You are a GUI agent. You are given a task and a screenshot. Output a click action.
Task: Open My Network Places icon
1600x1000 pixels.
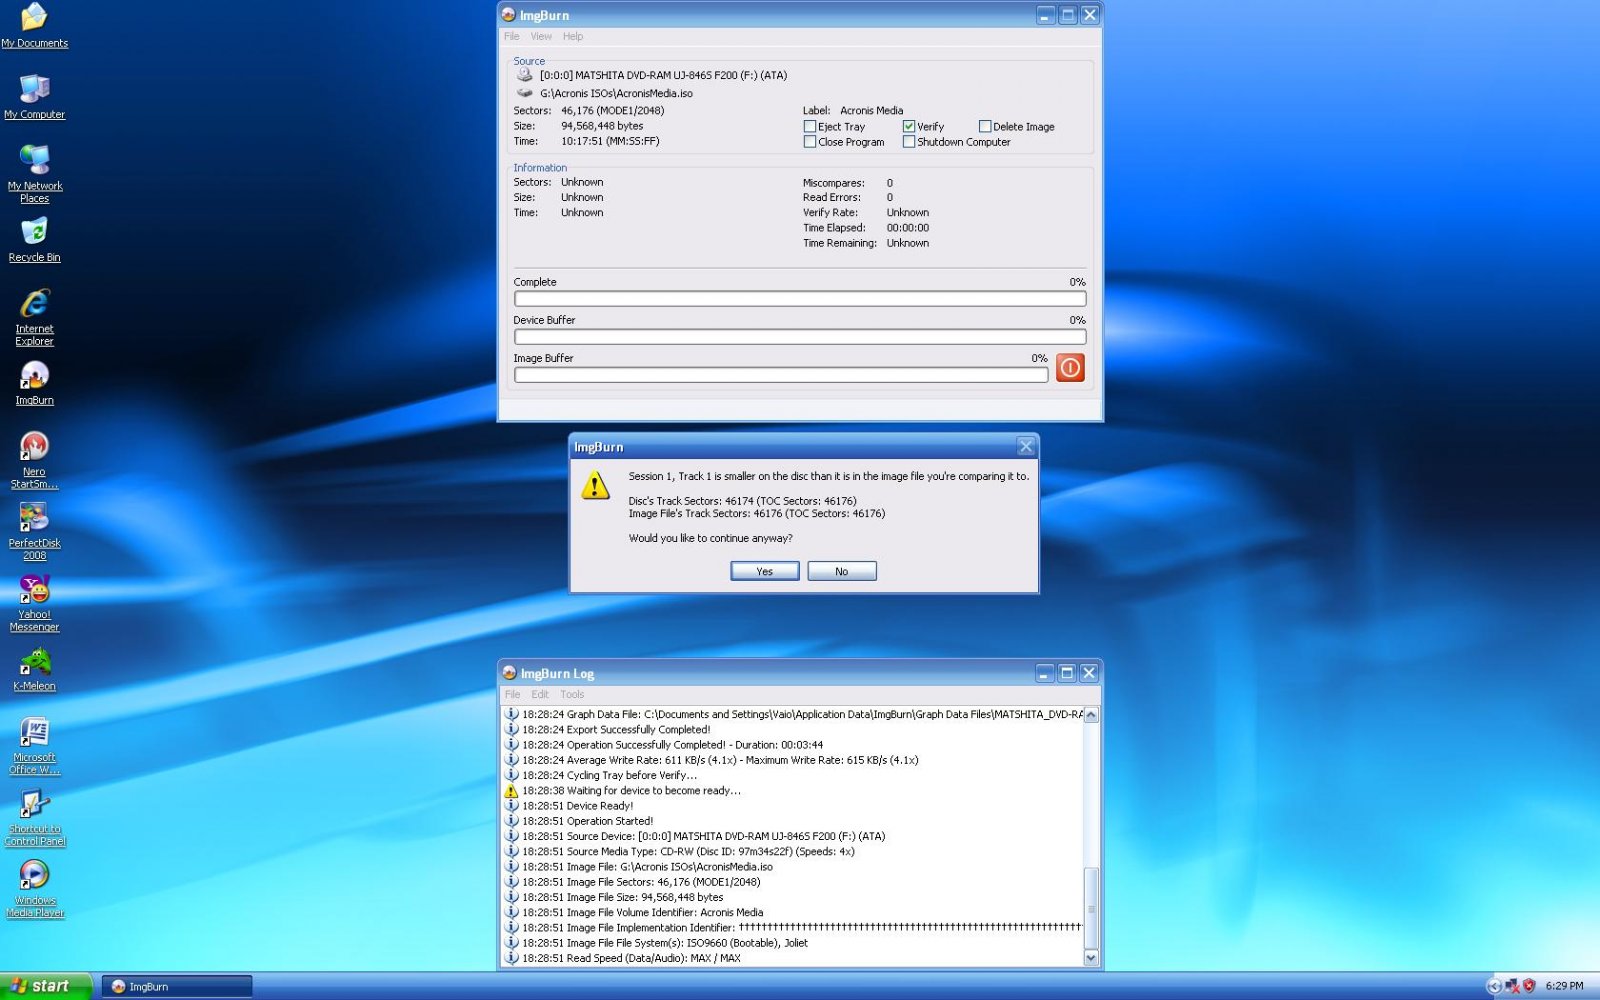pos(34,173)
